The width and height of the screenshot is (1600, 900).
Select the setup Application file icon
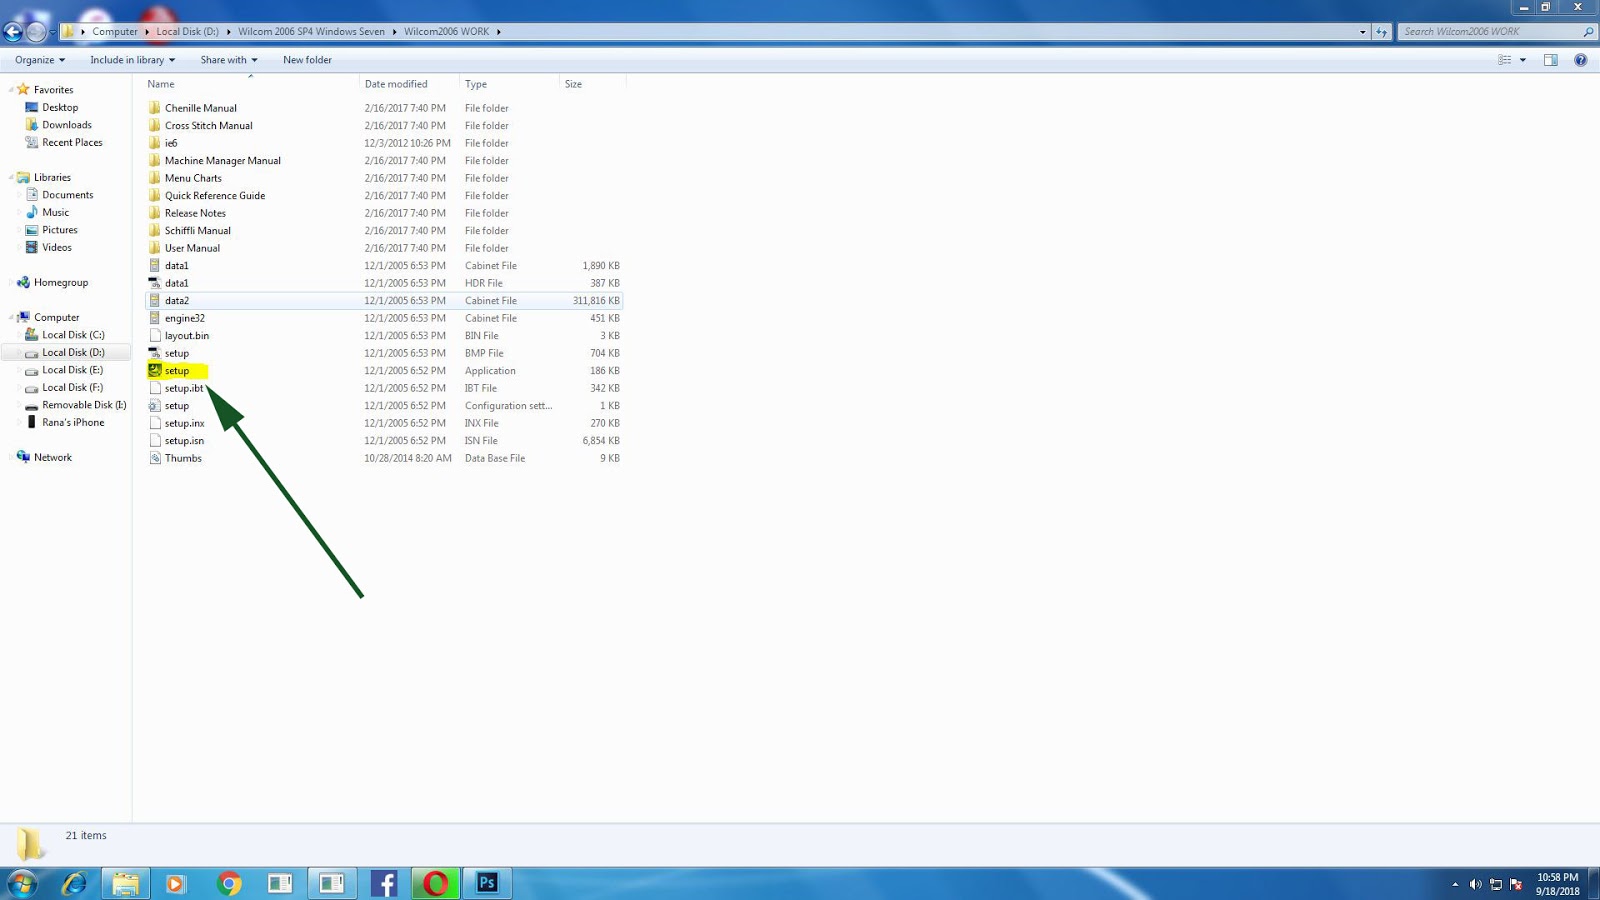tap(155, 371)
